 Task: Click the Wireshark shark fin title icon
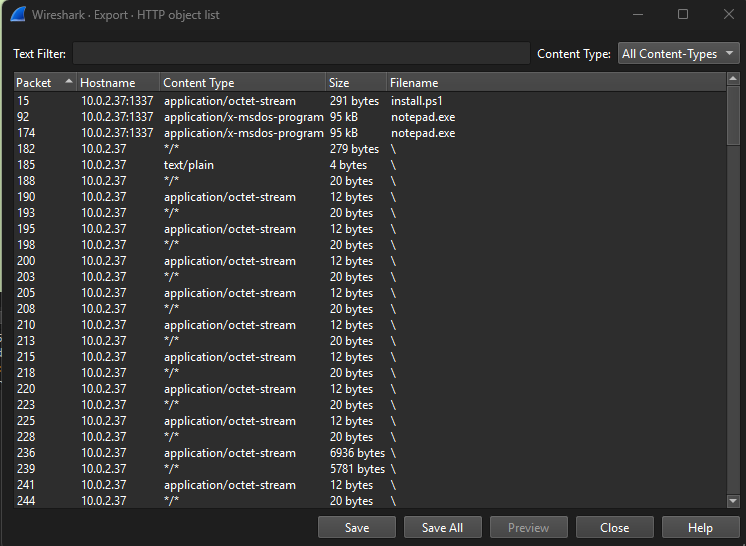[x=17, y=14]
